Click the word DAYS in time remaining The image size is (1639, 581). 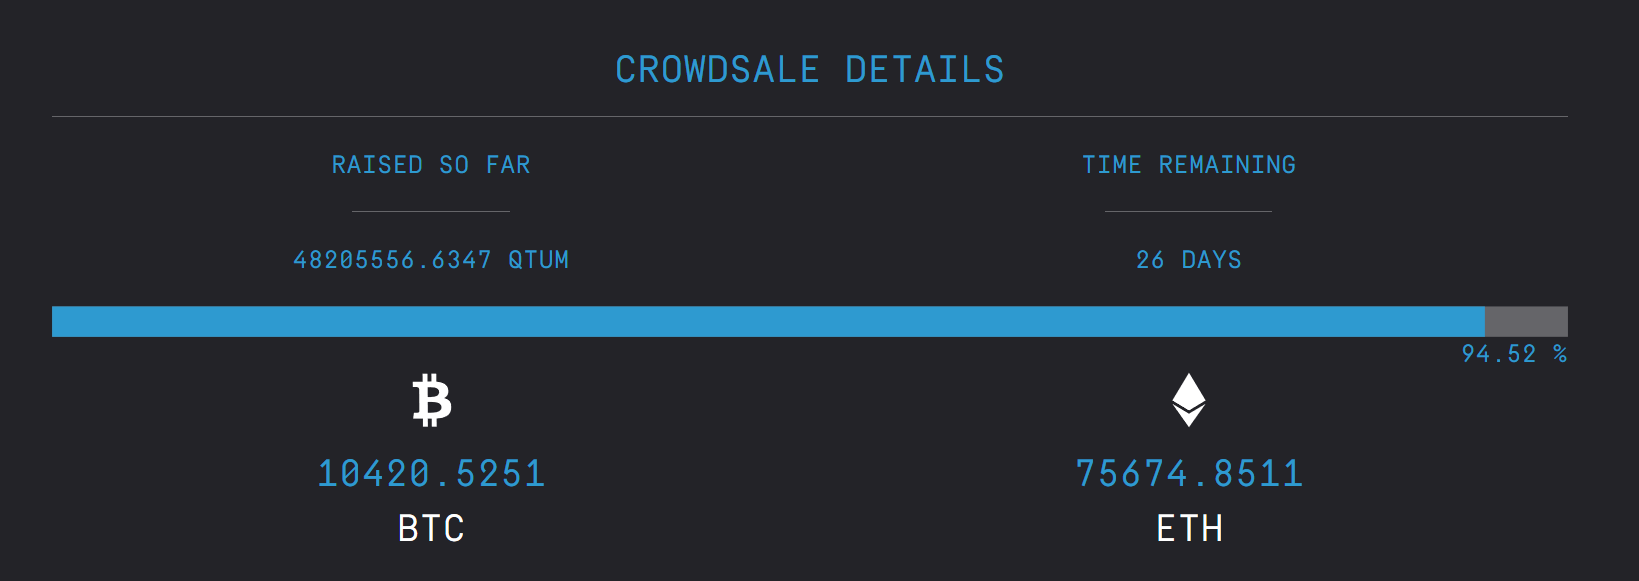(1212, 260)
